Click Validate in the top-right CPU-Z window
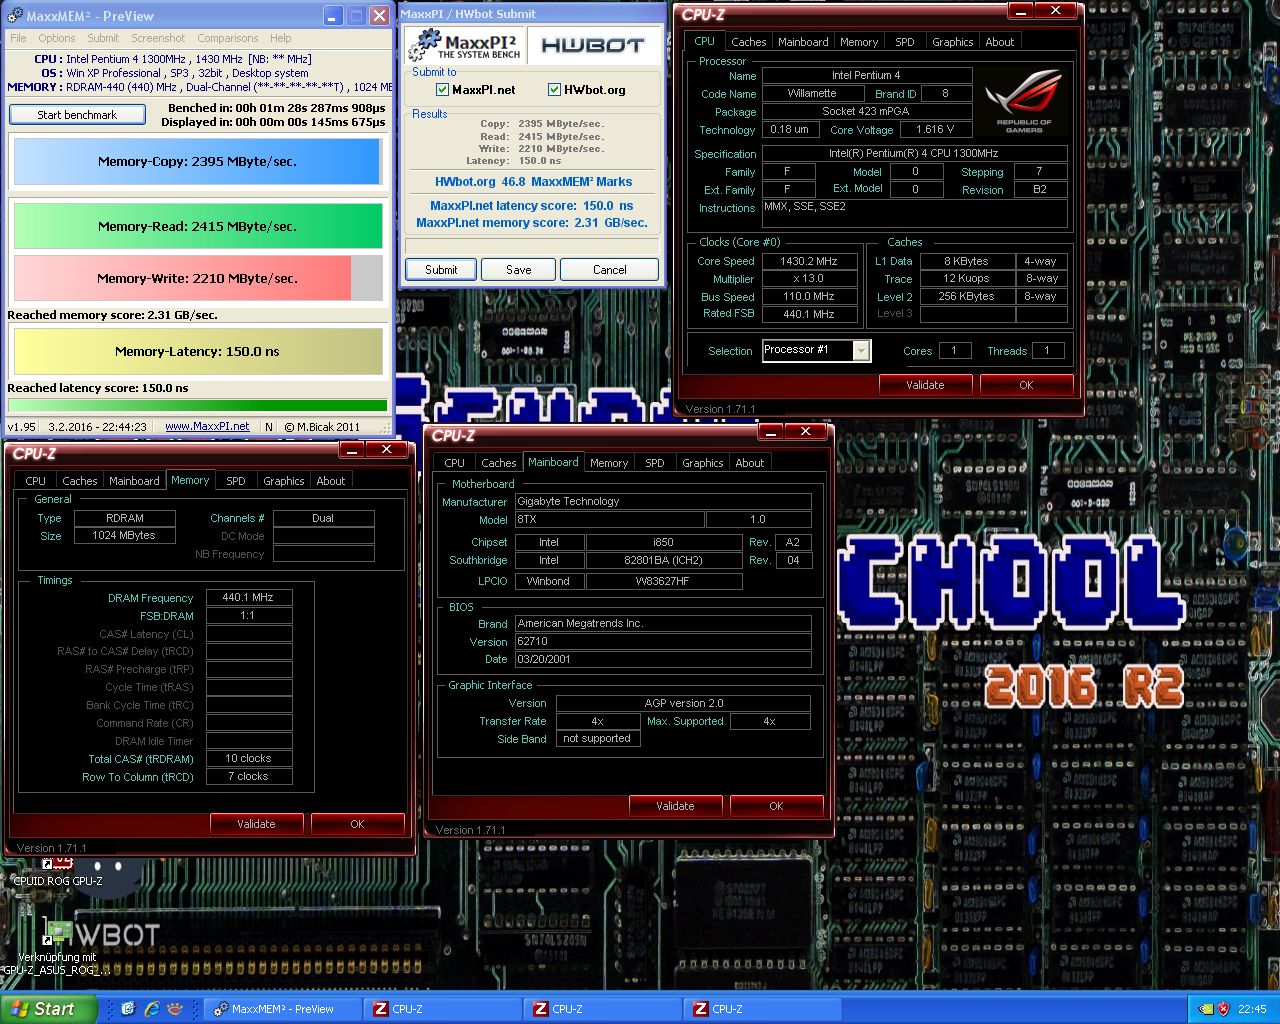Screen dimensions: 1280x1024 click(x=925, y=385)
